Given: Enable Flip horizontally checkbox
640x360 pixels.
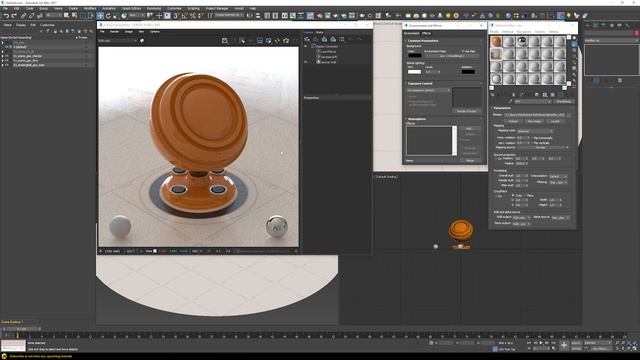Looking at the screenshot, I should coord(533,138).
